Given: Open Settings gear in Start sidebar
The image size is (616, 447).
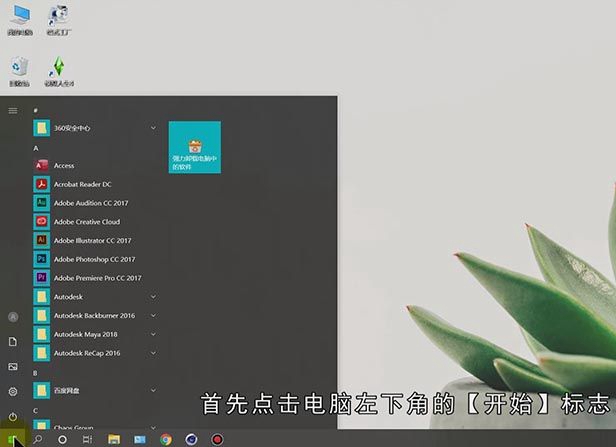Looking at the screenshot, I should pos(13,392).
